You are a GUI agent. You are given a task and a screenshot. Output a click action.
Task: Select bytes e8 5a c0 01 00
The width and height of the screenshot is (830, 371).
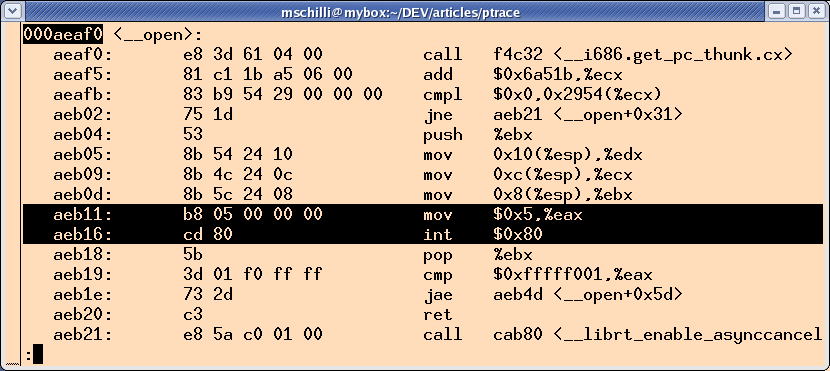point(252,334)
